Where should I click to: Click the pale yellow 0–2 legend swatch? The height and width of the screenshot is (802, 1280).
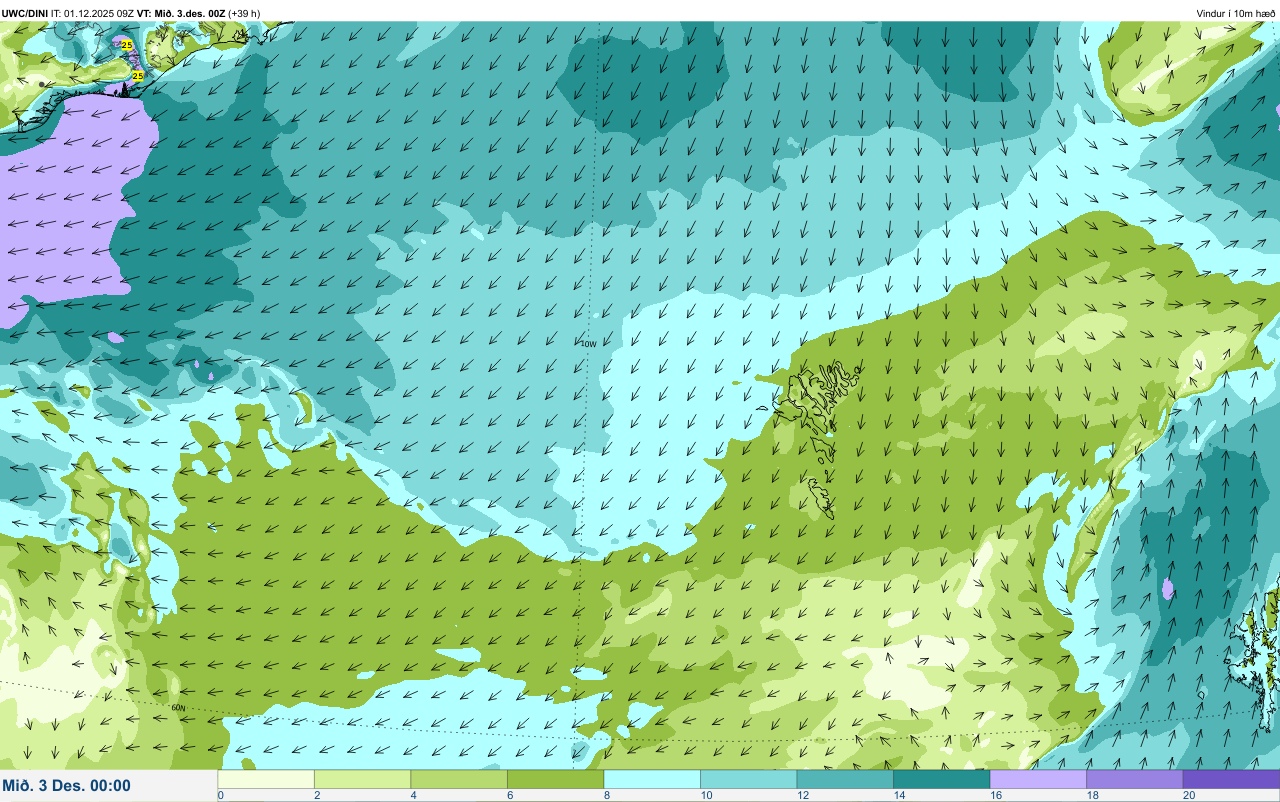coord(266,779)
